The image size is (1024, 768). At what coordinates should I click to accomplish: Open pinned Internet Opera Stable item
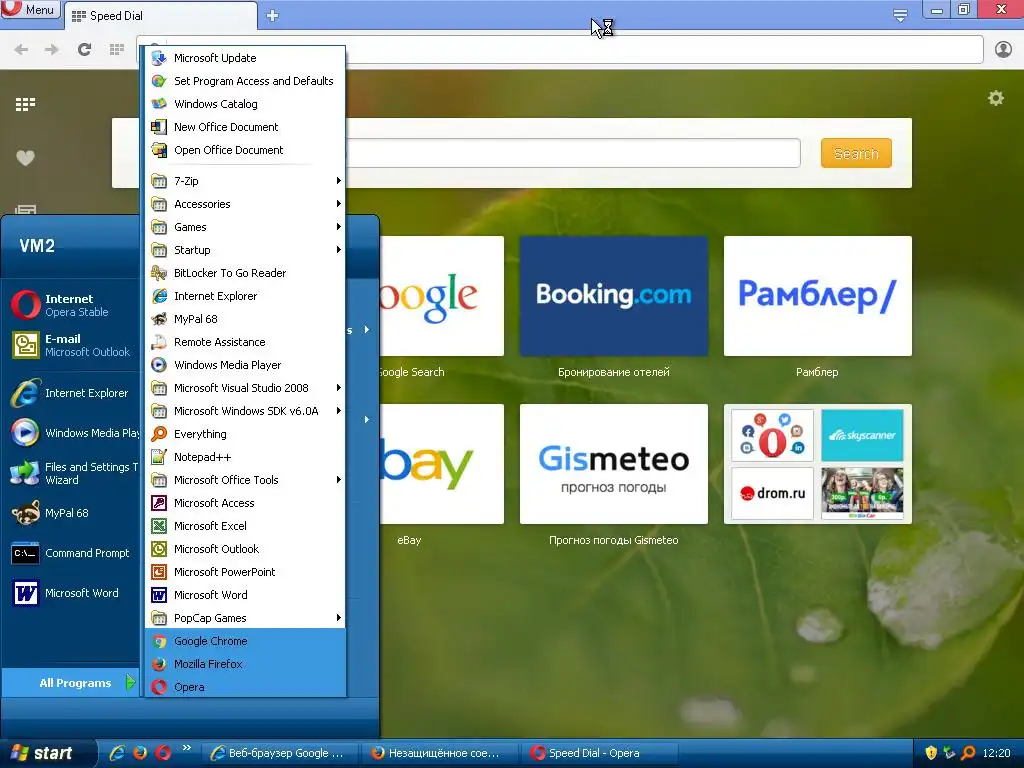72,305
